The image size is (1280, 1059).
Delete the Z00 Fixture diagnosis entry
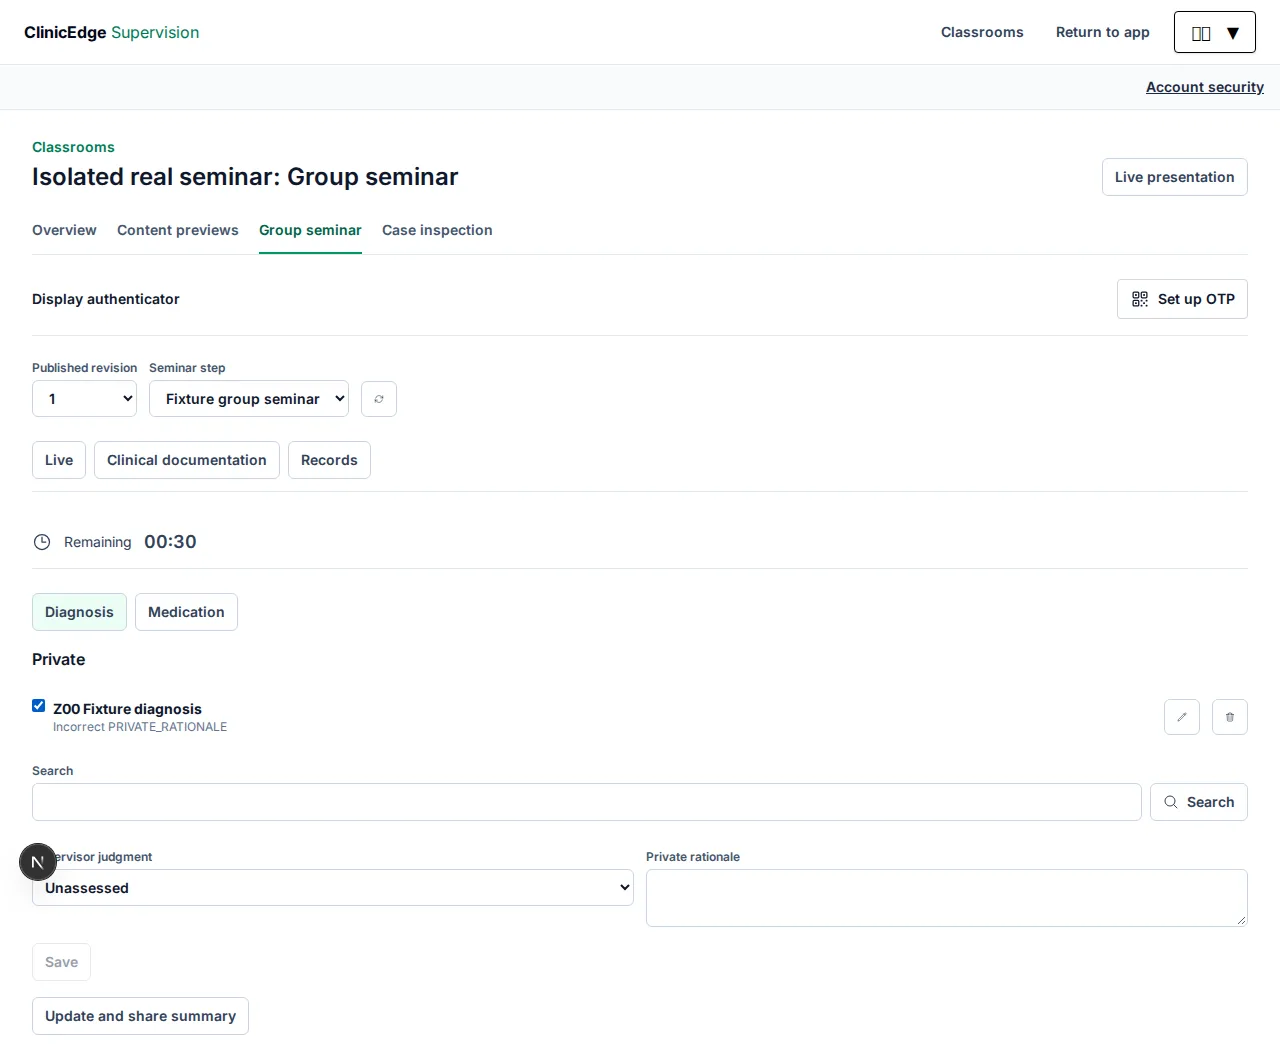click(1230, 717)
